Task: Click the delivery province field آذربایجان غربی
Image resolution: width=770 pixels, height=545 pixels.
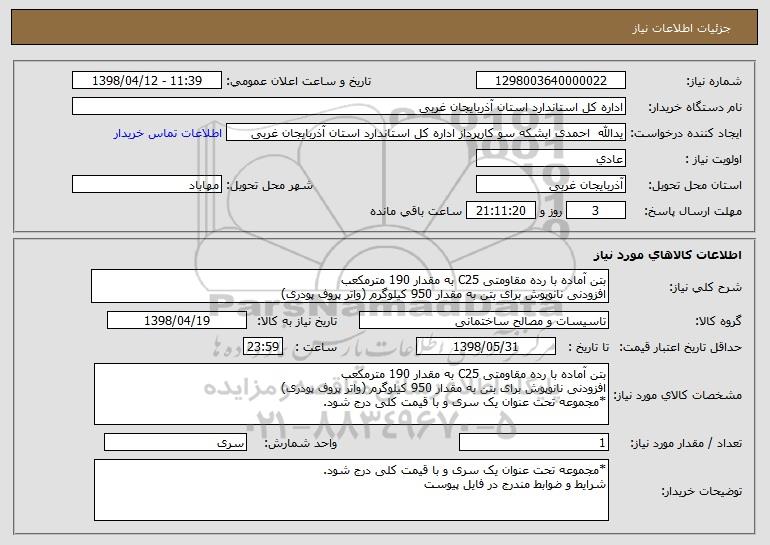Action: tap(550, 185)
